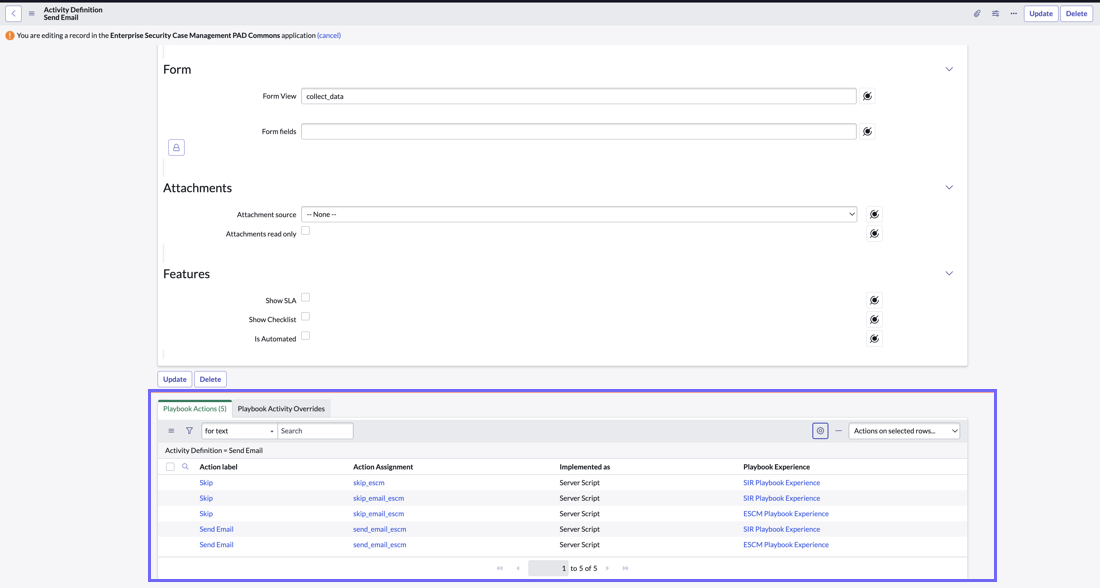Open Send Email label in SIR Playbook row
The height and width of the screenshot is (588, 1100).
(216, 529)
